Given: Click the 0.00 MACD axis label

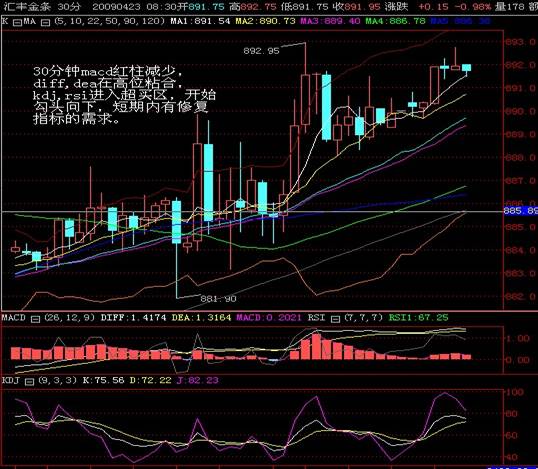Looking at the screenshot, I should pos(518,360).
